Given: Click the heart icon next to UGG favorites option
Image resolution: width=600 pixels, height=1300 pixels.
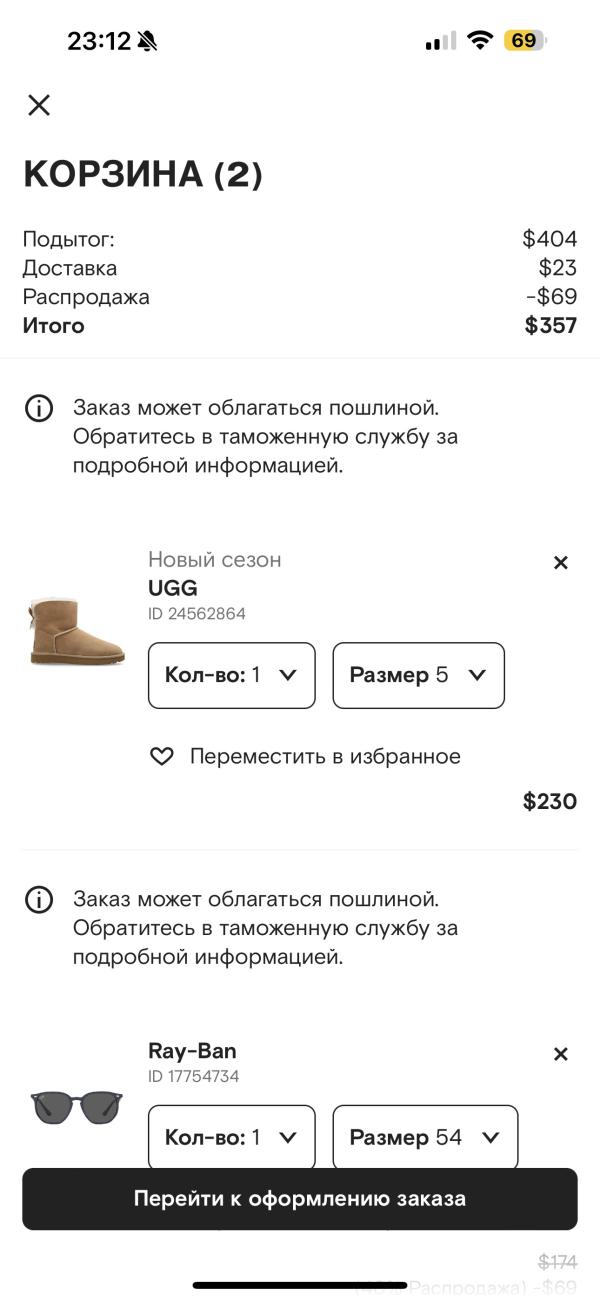Looking at the screenshot, I should click(x=161, y=757).
